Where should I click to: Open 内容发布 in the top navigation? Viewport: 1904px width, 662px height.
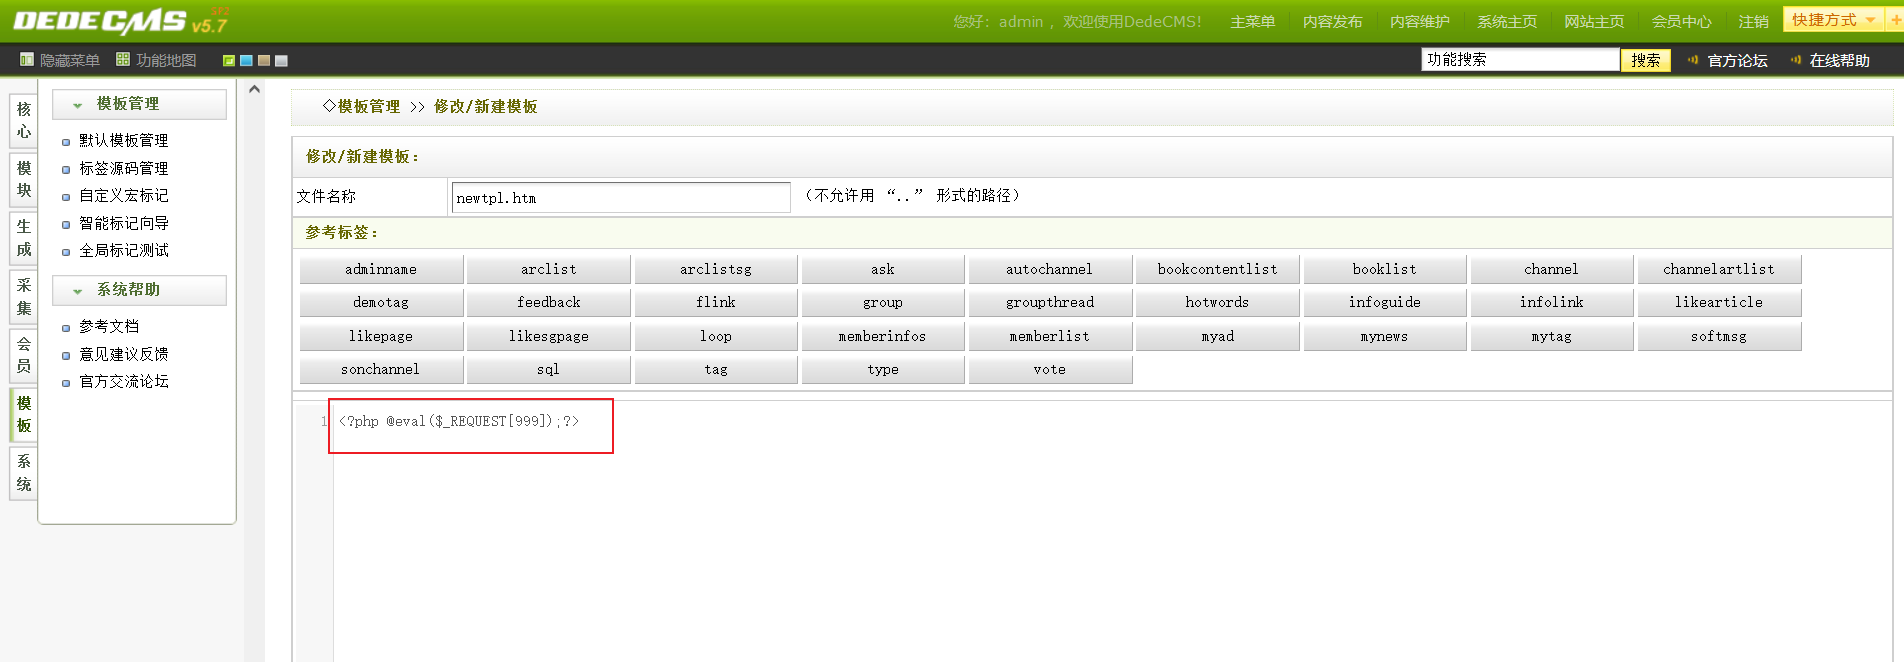(x=1332, y=22)
